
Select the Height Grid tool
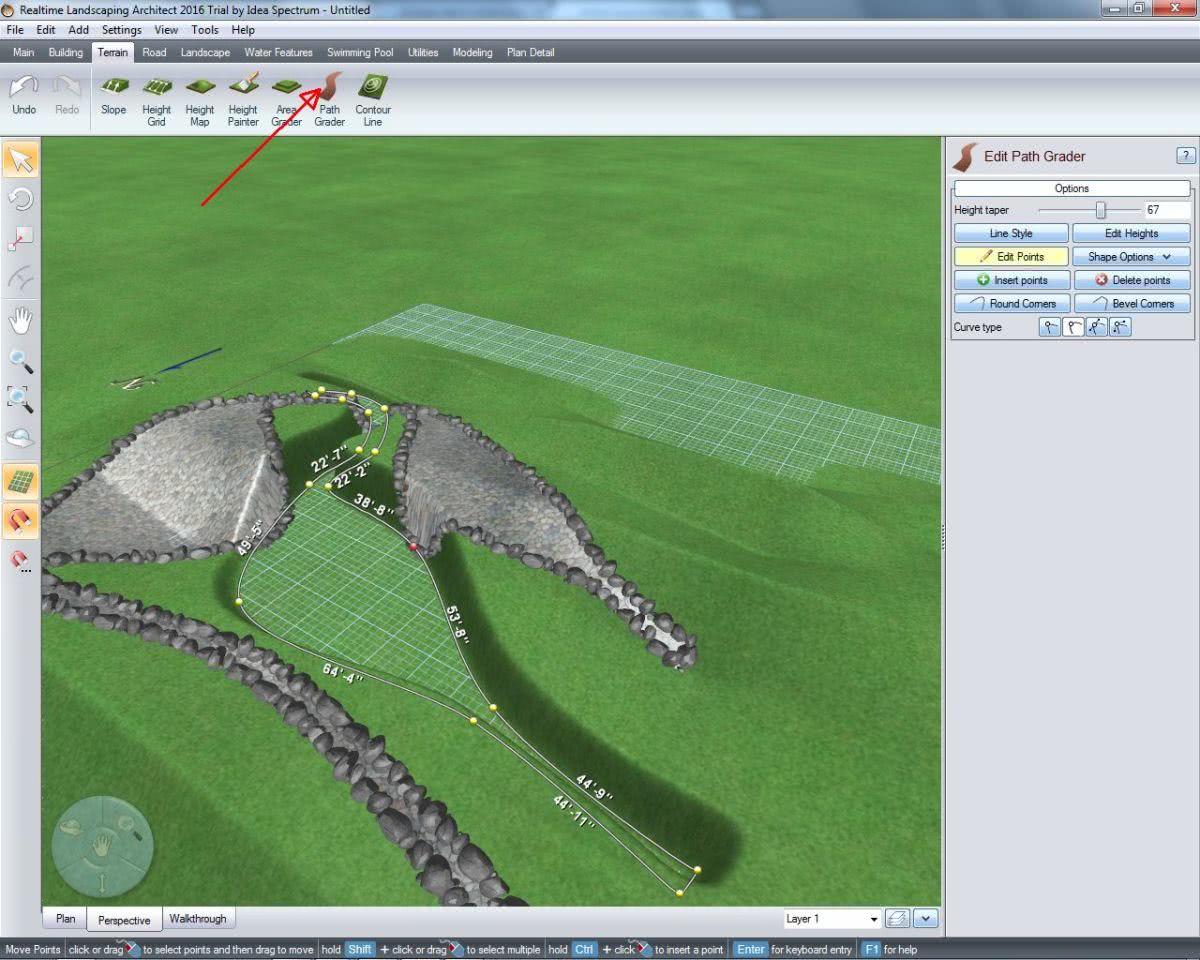(x=157, y=100)
